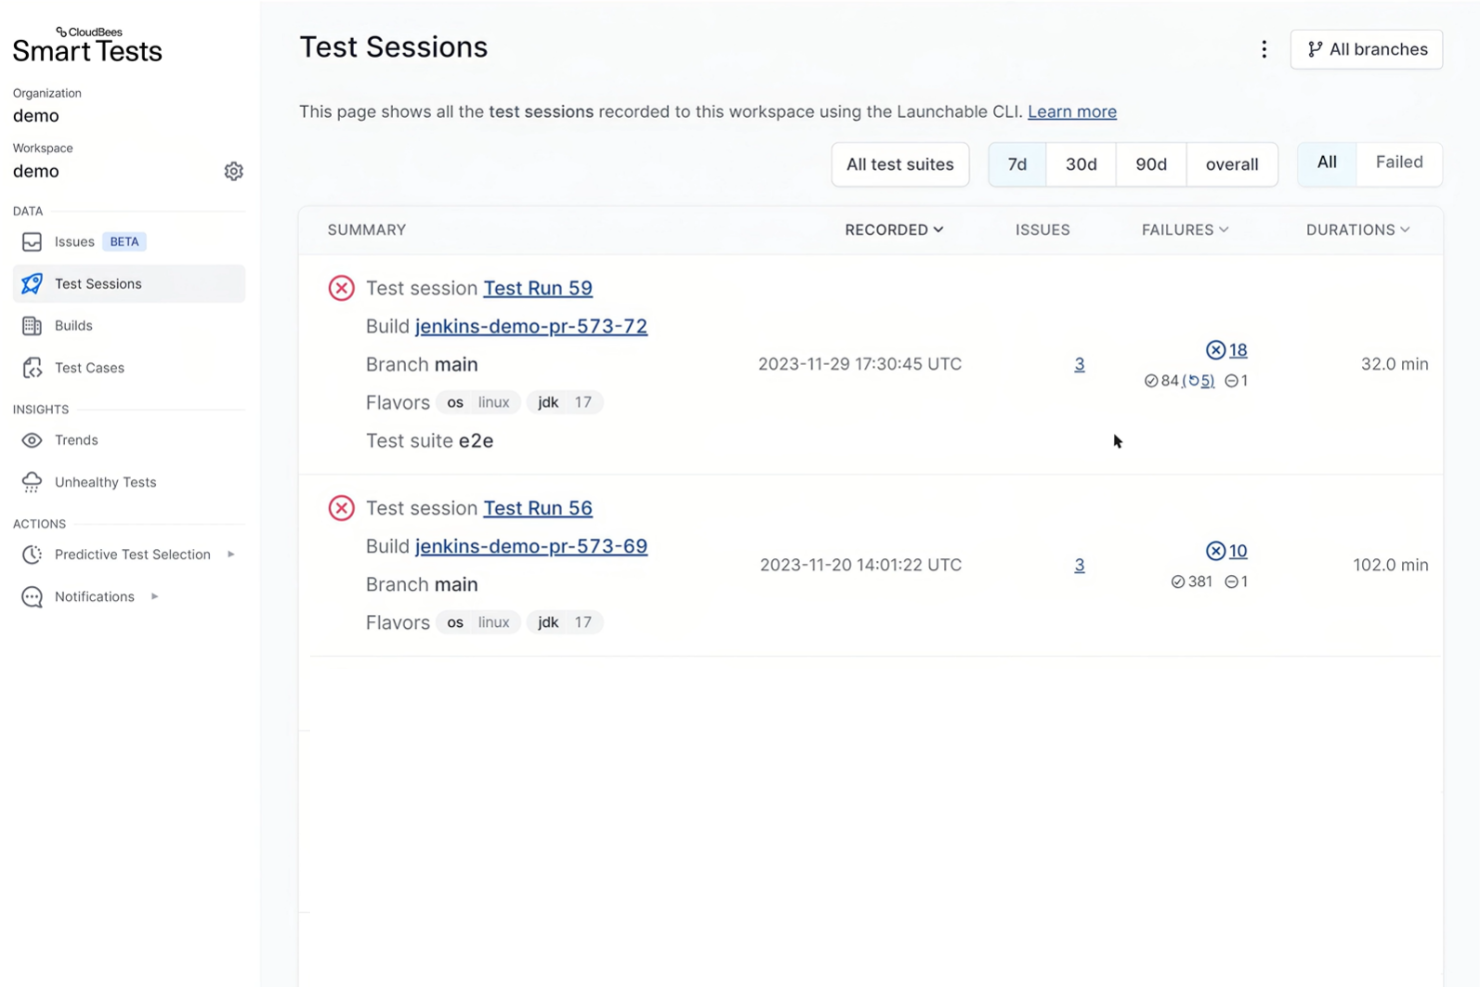The width and height of the screenshot is (1480, 987).
Task: Switch to the Failed sessions filter
Action: [1398, 162]
